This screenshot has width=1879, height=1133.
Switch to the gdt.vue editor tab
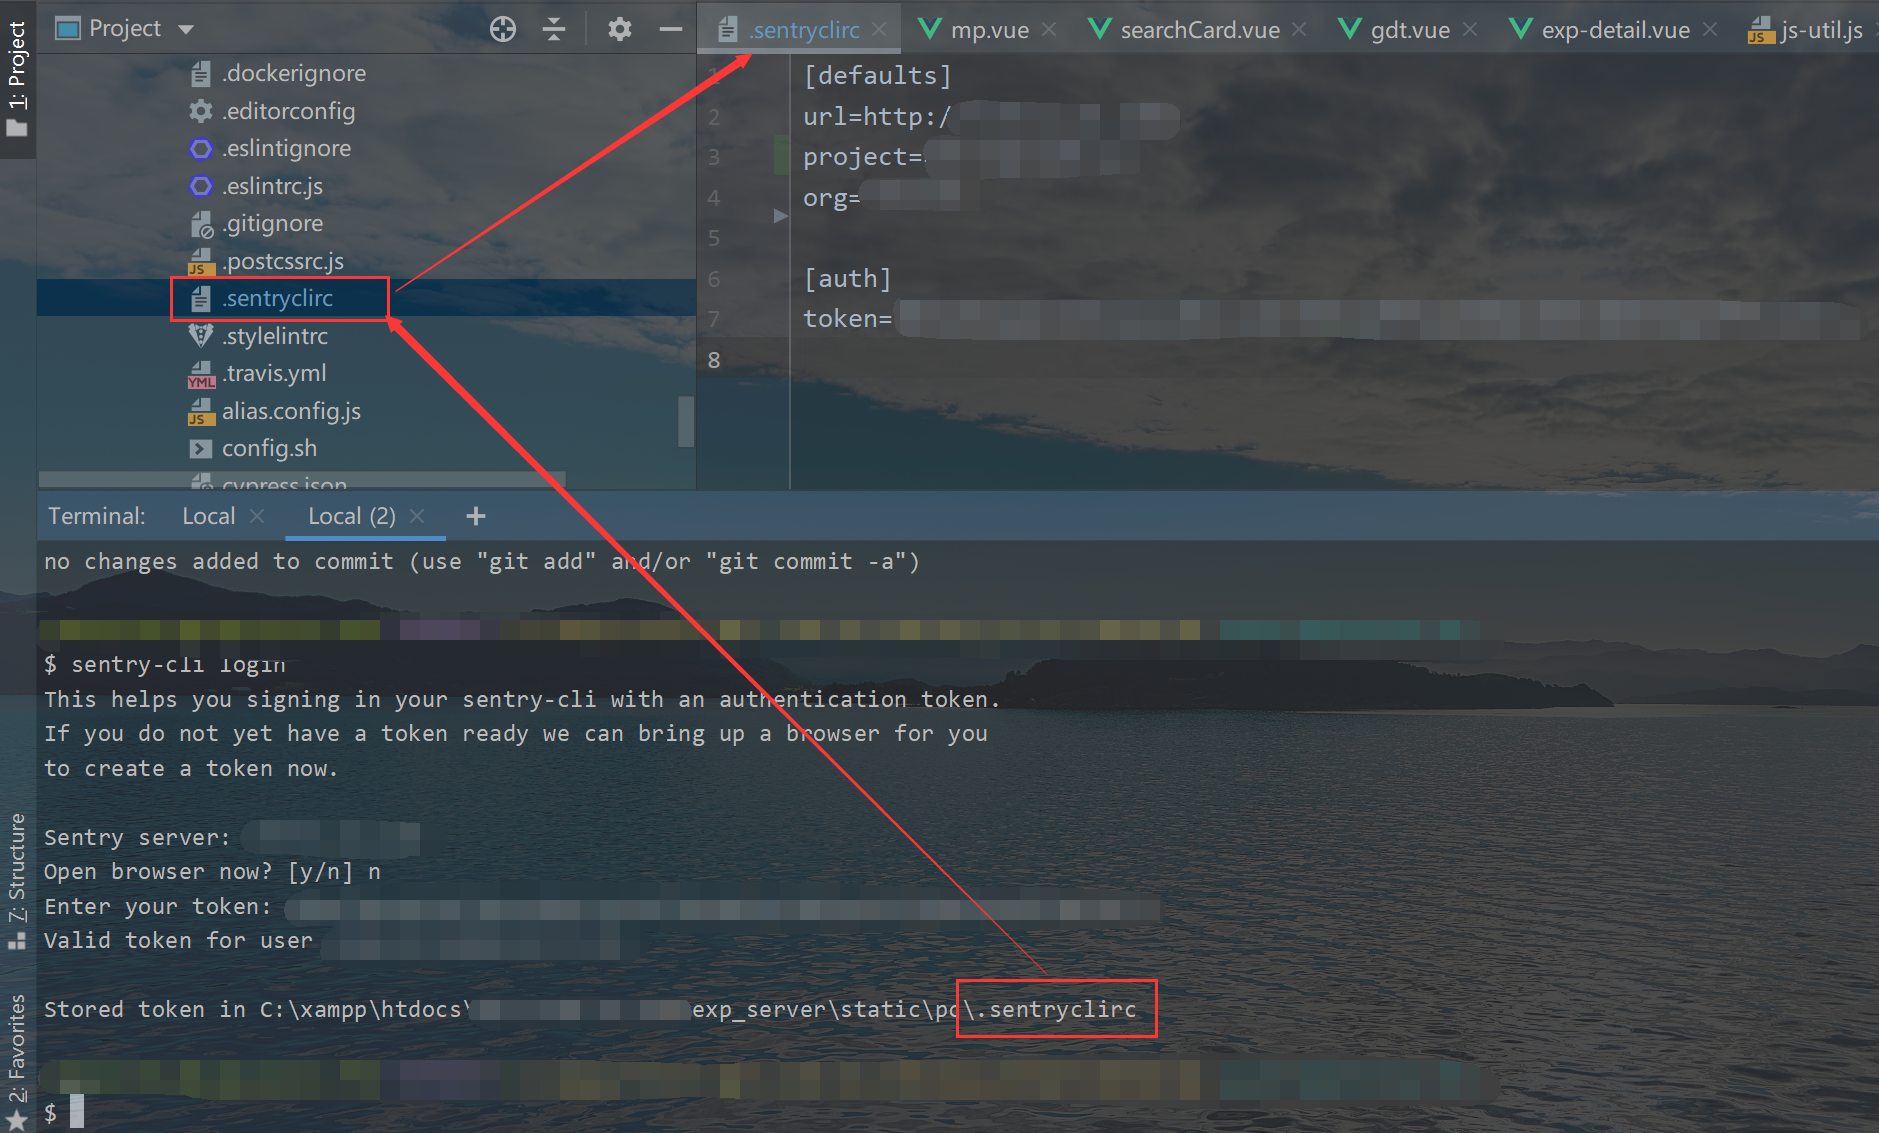click(x=1410, y=30)
